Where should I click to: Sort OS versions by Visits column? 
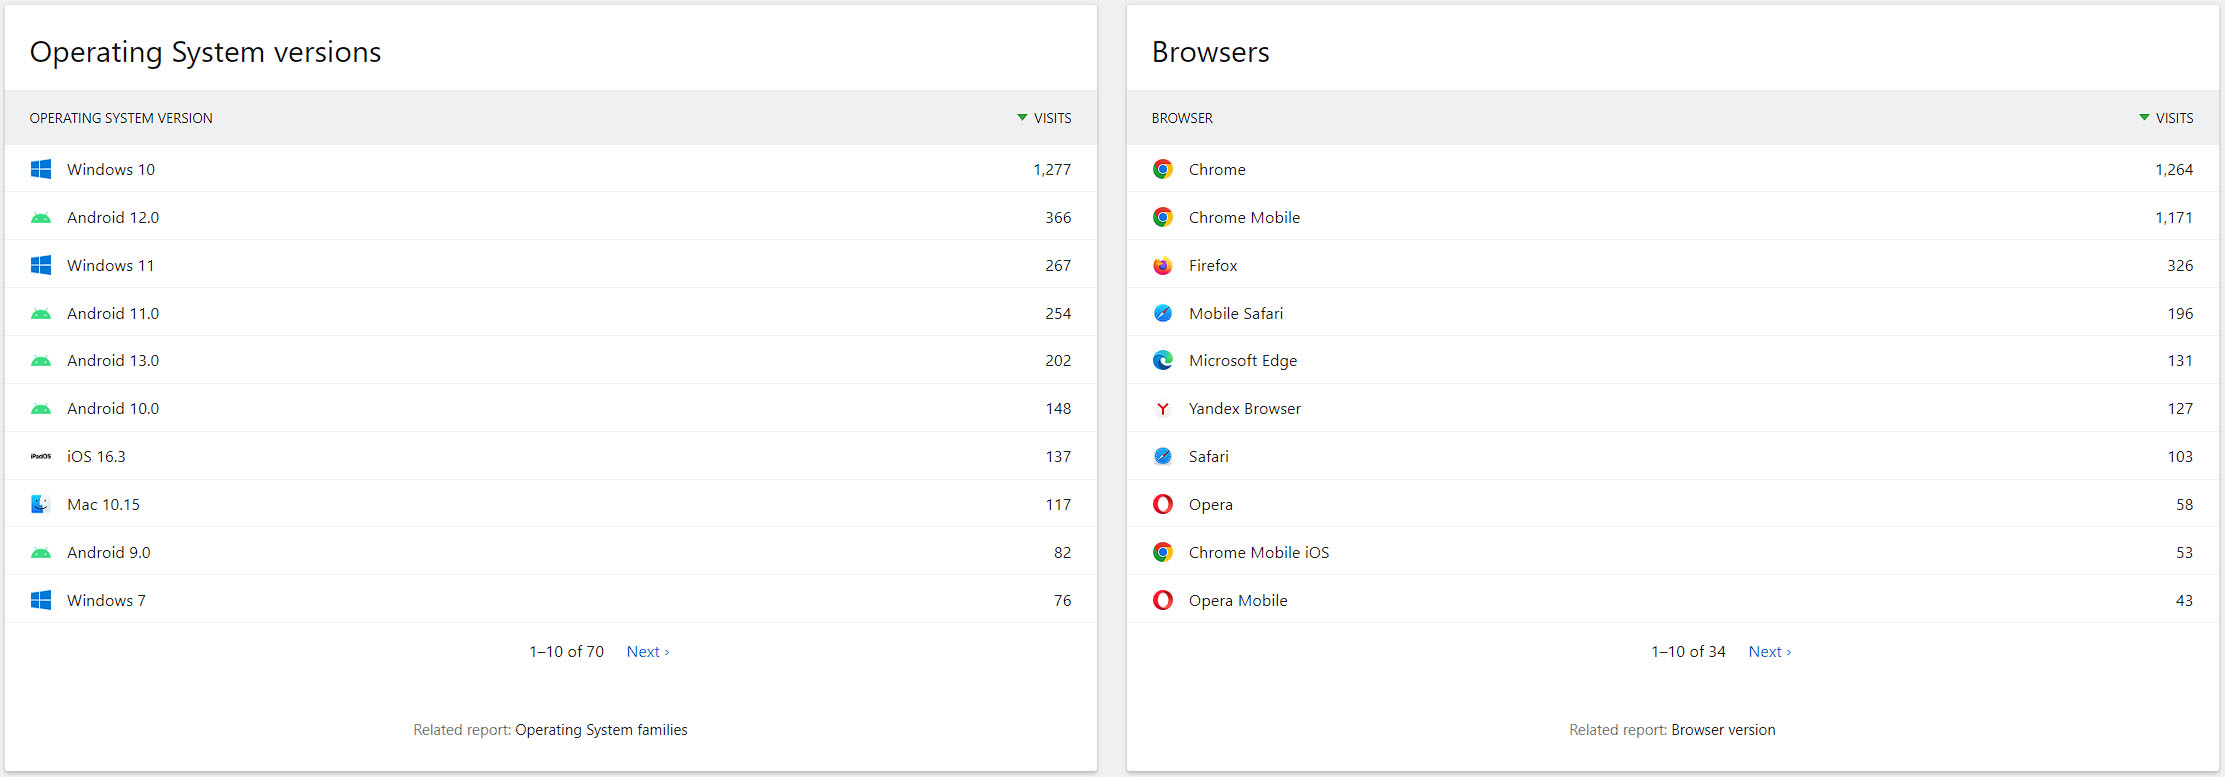[1044, 118]
